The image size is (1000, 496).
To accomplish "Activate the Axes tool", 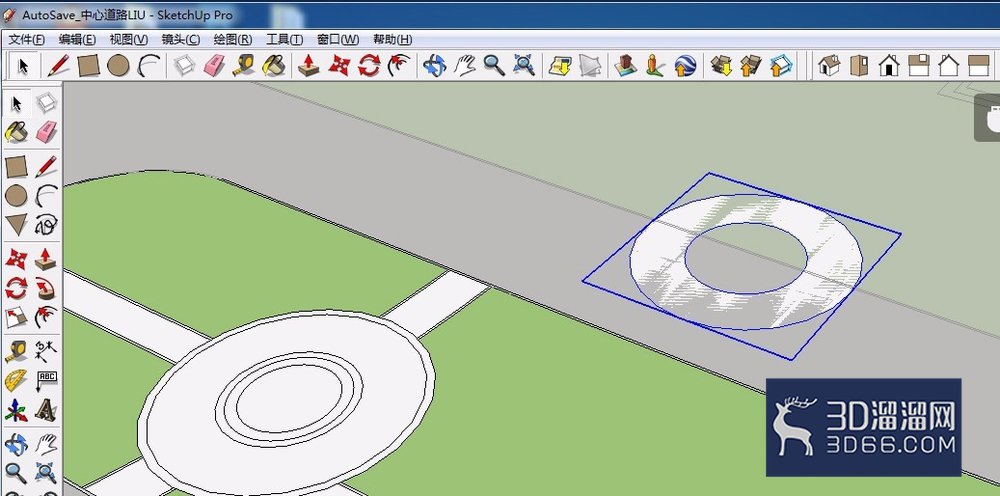I will (x=16, y=410).
